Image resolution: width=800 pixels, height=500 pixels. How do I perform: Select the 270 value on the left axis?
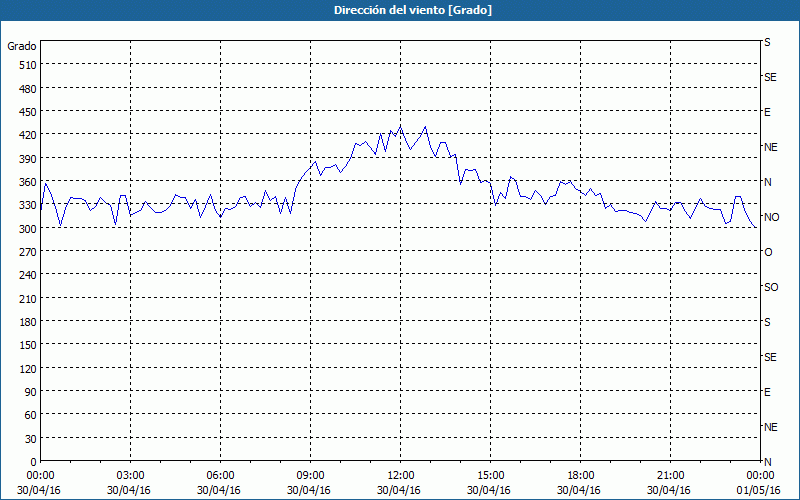pos(29,252)
